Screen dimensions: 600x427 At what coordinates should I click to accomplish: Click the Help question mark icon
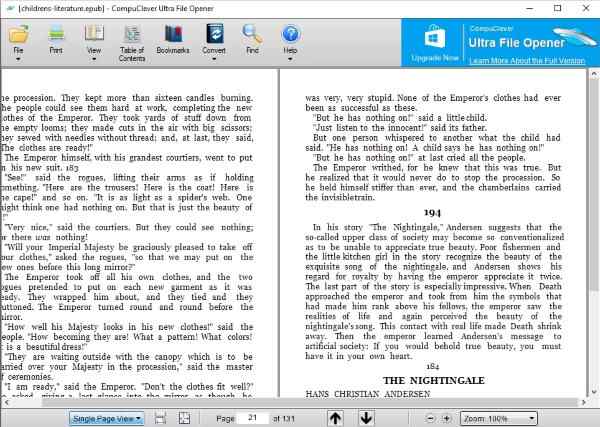[290, 34]
